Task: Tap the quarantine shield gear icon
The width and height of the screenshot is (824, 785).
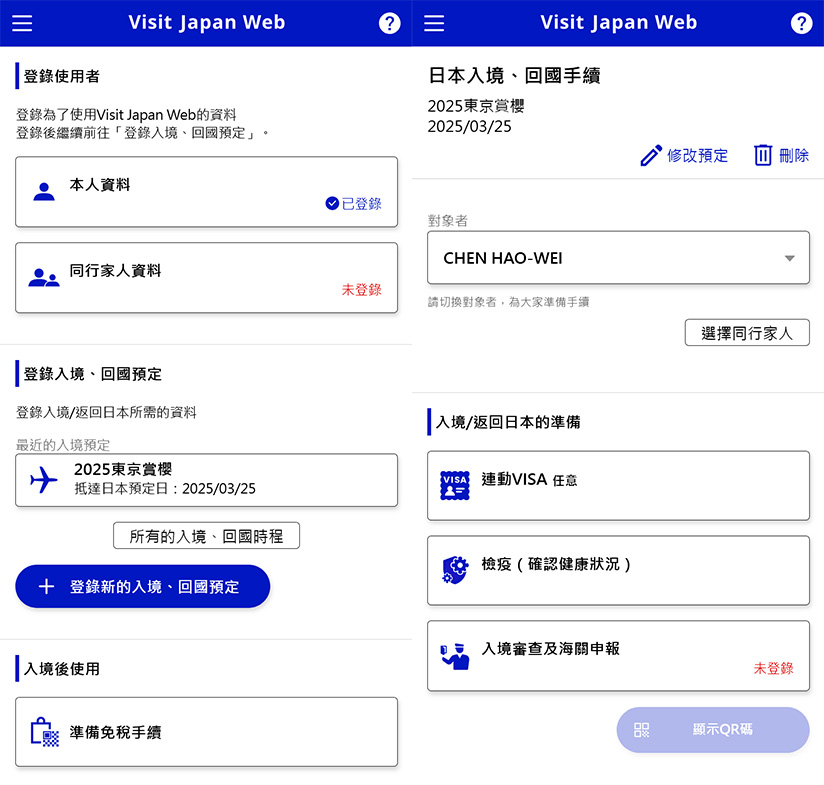Action: coord(455,570)
